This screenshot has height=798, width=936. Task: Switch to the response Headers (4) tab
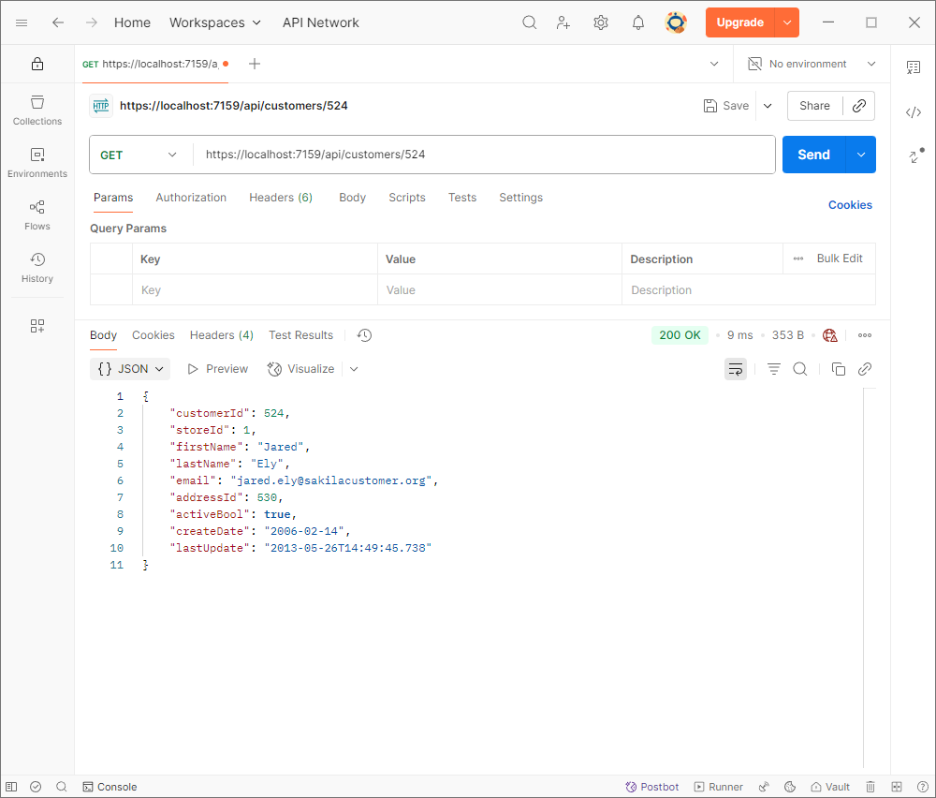(x=221, y=336)
